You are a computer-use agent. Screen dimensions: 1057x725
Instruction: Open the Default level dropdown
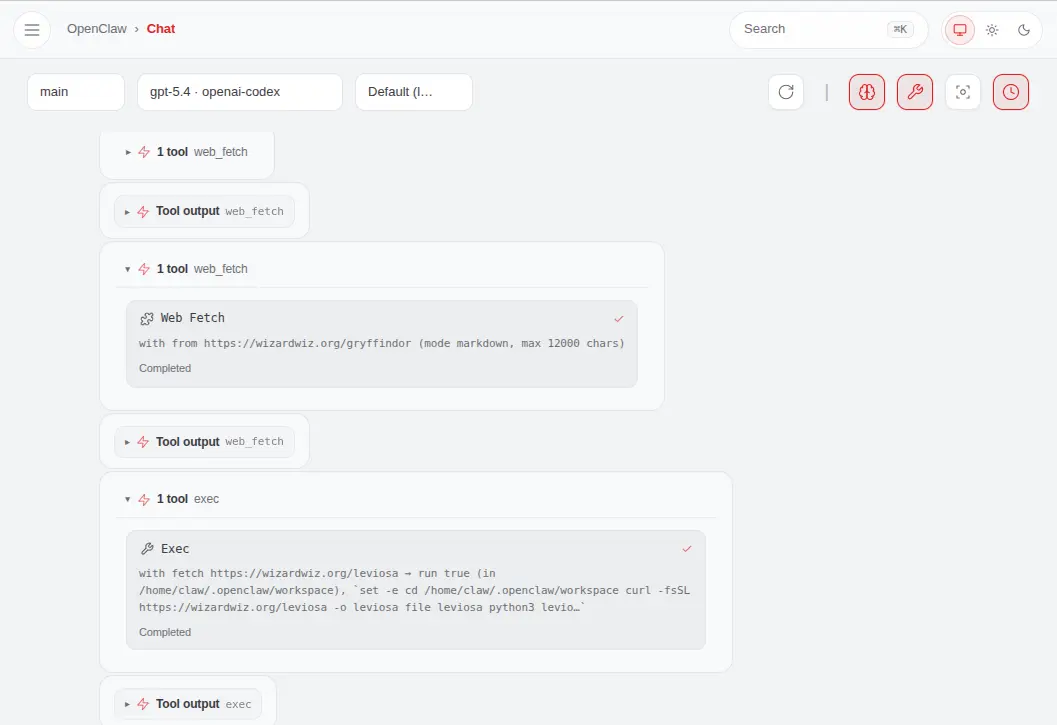pyautogui.click(x=414, y=92)
